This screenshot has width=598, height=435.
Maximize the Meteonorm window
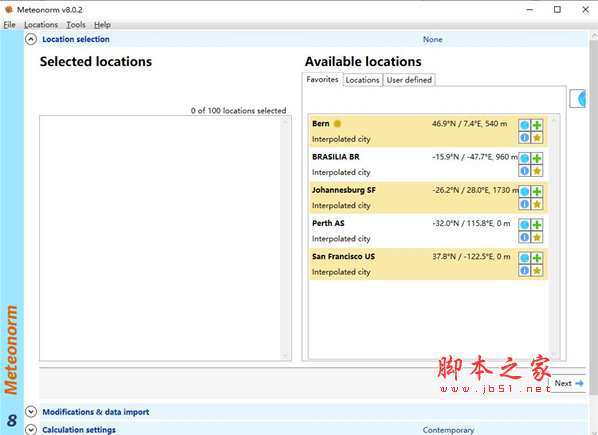point(557,10)
